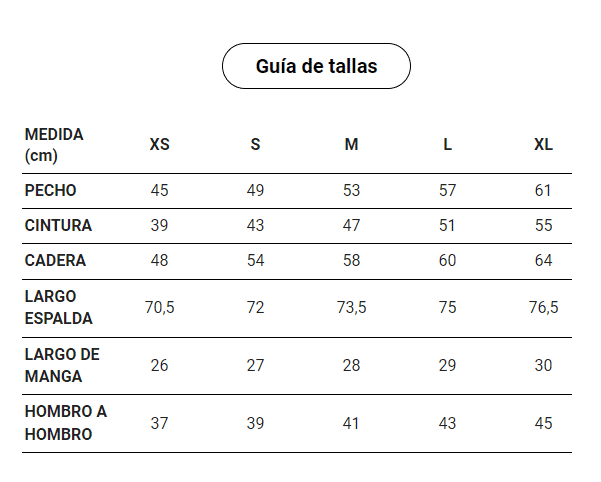
Task: Click the Guía de tallas button
Action: pyautogui.click(x=316, y=66)
